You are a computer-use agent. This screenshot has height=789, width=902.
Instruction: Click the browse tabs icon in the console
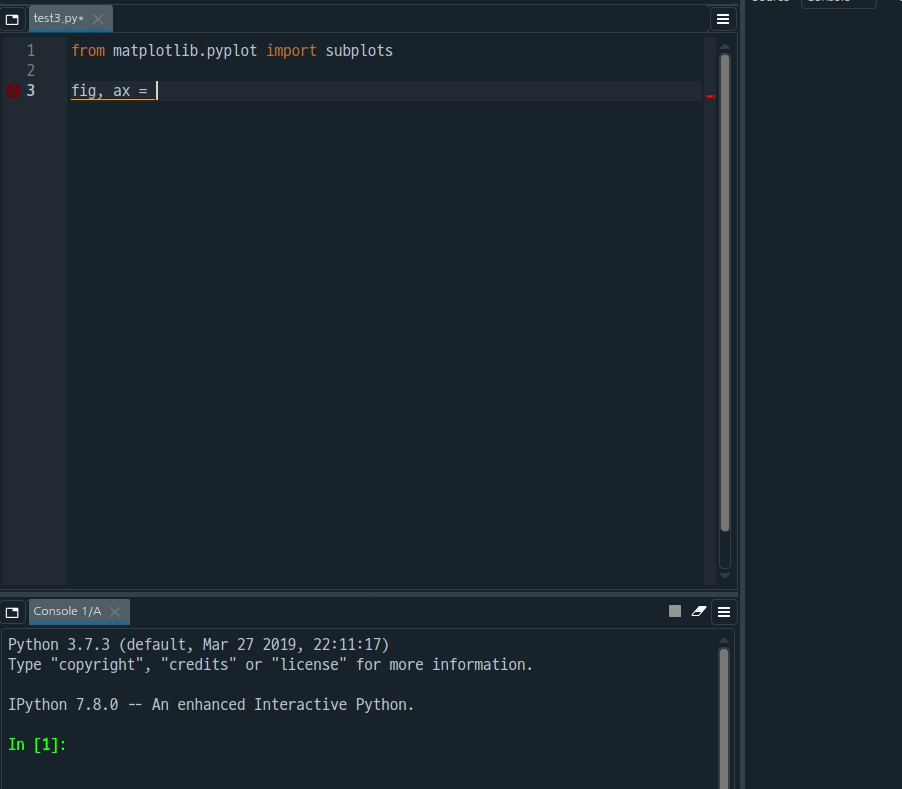(13, 611)
